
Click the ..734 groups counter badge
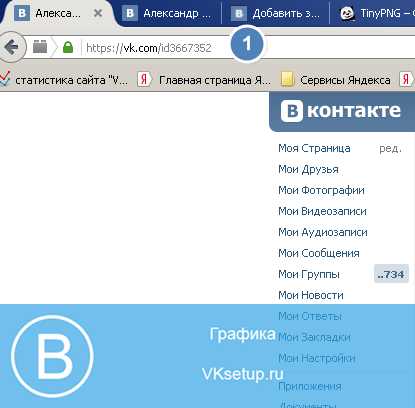391,274
